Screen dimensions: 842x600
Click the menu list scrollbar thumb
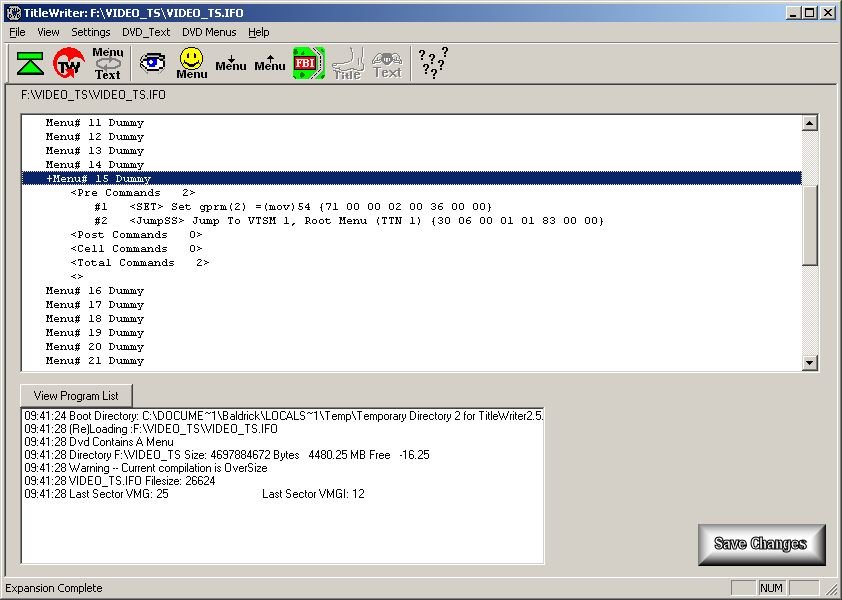(810, 225)
